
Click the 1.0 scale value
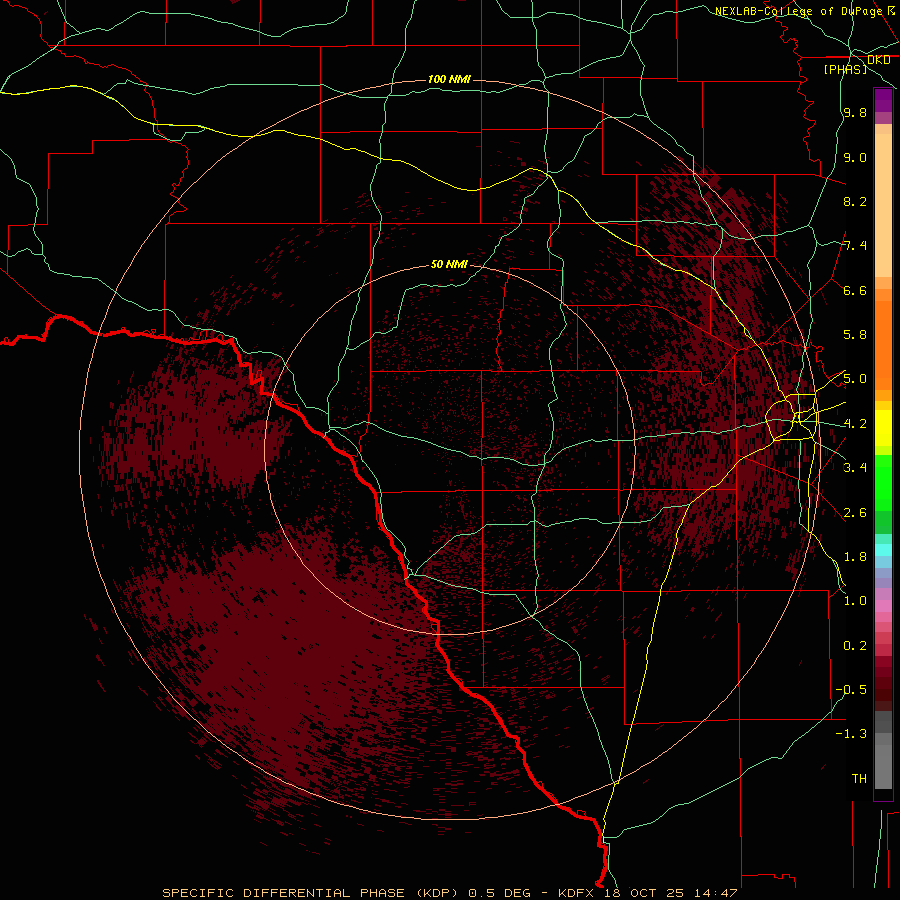click(855, 601)
